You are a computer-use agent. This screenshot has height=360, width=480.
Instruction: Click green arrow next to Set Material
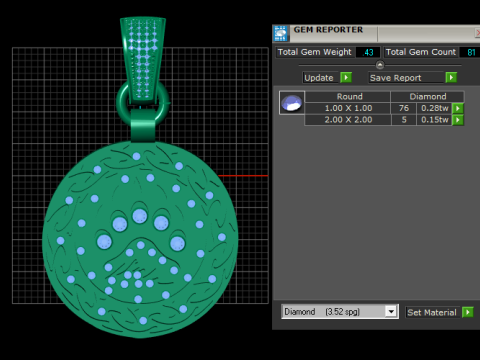[x=468, y=312]
